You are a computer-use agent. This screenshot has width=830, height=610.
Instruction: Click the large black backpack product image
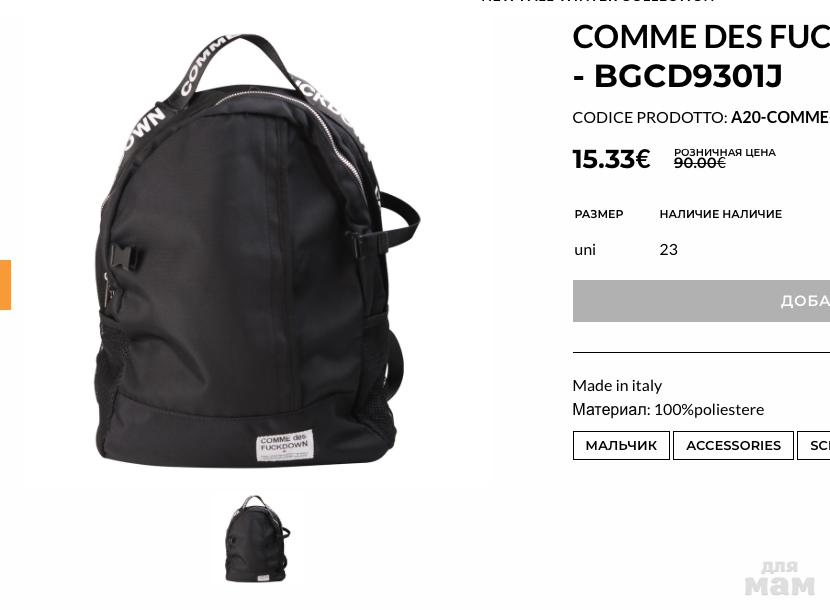[258, 249]
